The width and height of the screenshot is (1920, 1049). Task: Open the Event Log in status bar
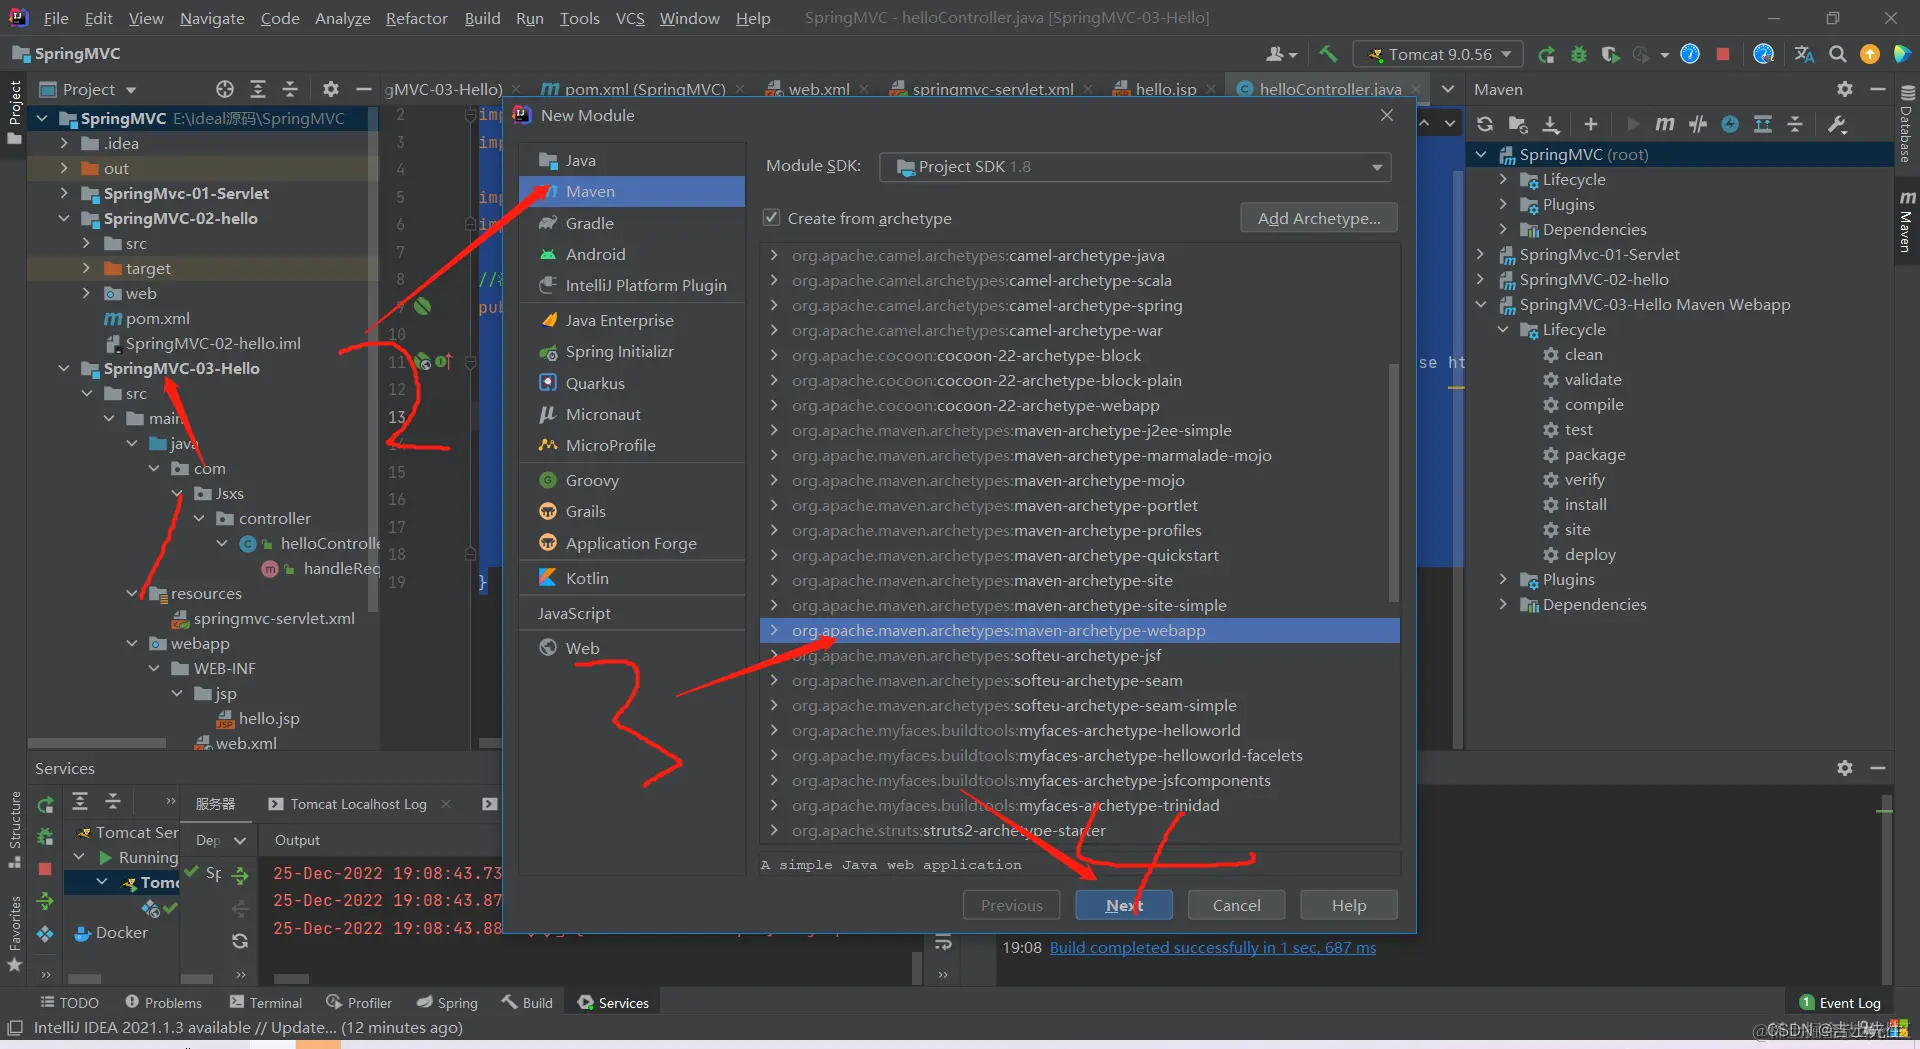[1840, 1002]
